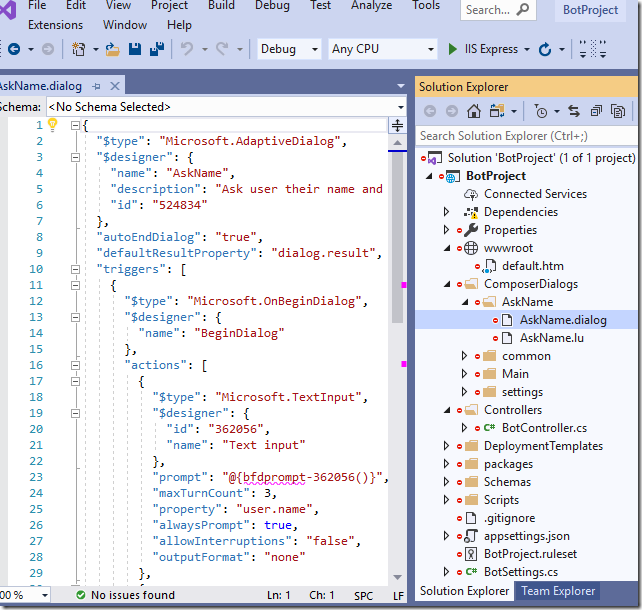Collapse actions fold at line 16
The image size is (642, 610).
(75, 365)
